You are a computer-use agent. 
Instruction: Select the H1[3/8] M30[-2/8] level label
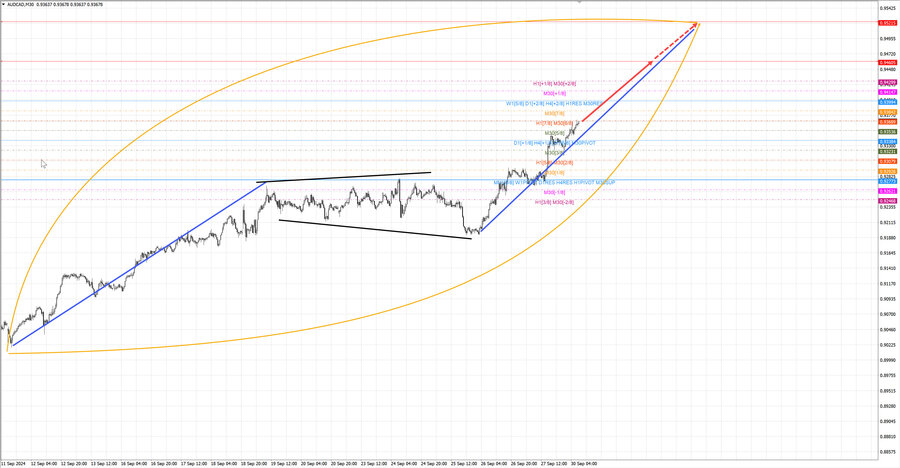pyautogui.click(x=554, y=202)
